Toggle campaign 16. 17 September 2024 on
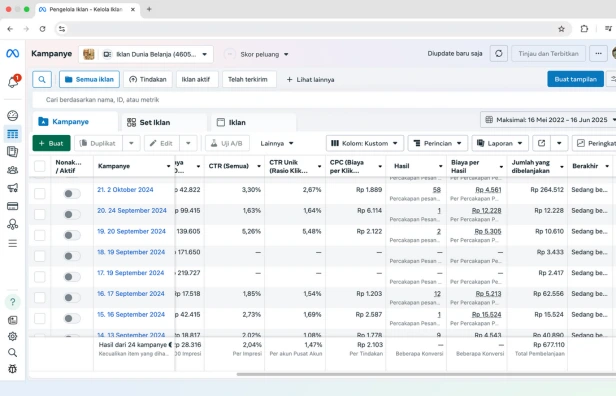 click(72, 297)
